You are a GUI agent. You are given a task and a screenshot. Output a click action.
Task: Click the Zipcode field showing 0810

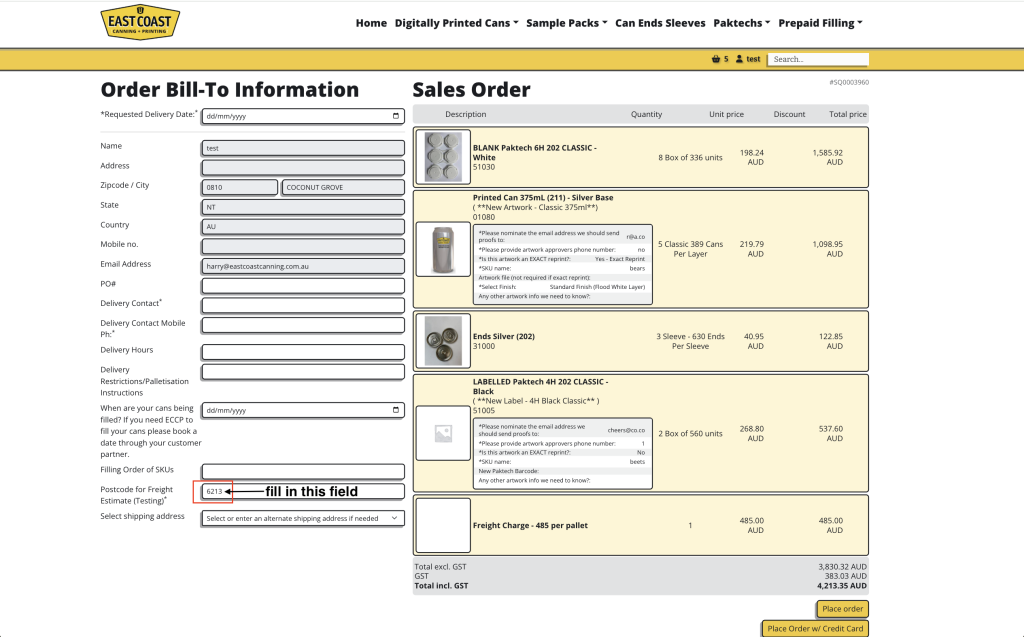[x=240, y=188]
